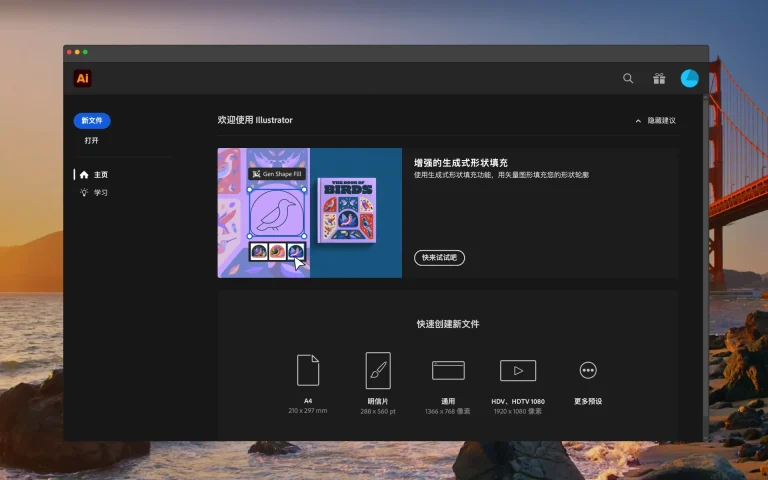The height and width of the screenshot is (480, 768).
Task: Click the 新文件 button
Action: (92, 120)
